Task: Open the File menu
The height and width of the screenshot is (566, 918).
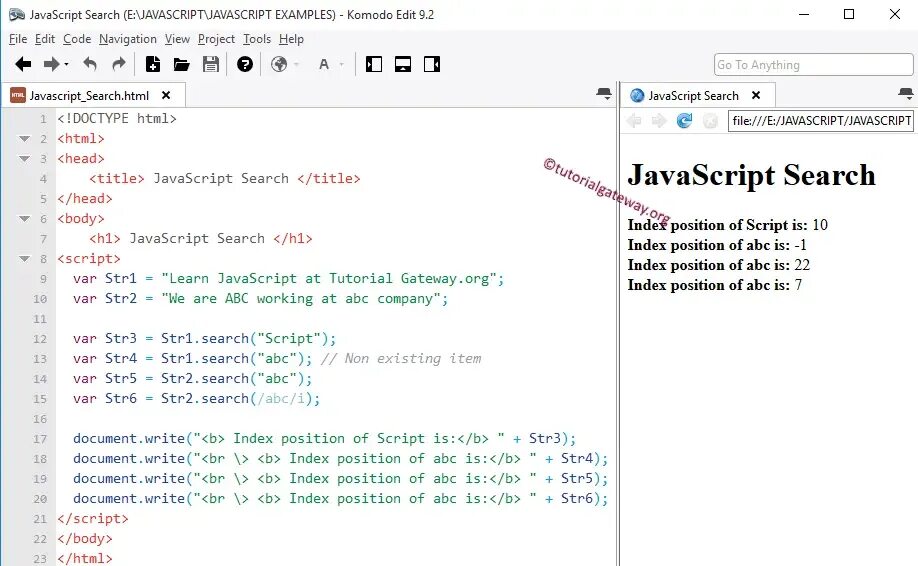Action: pos(18,39)
